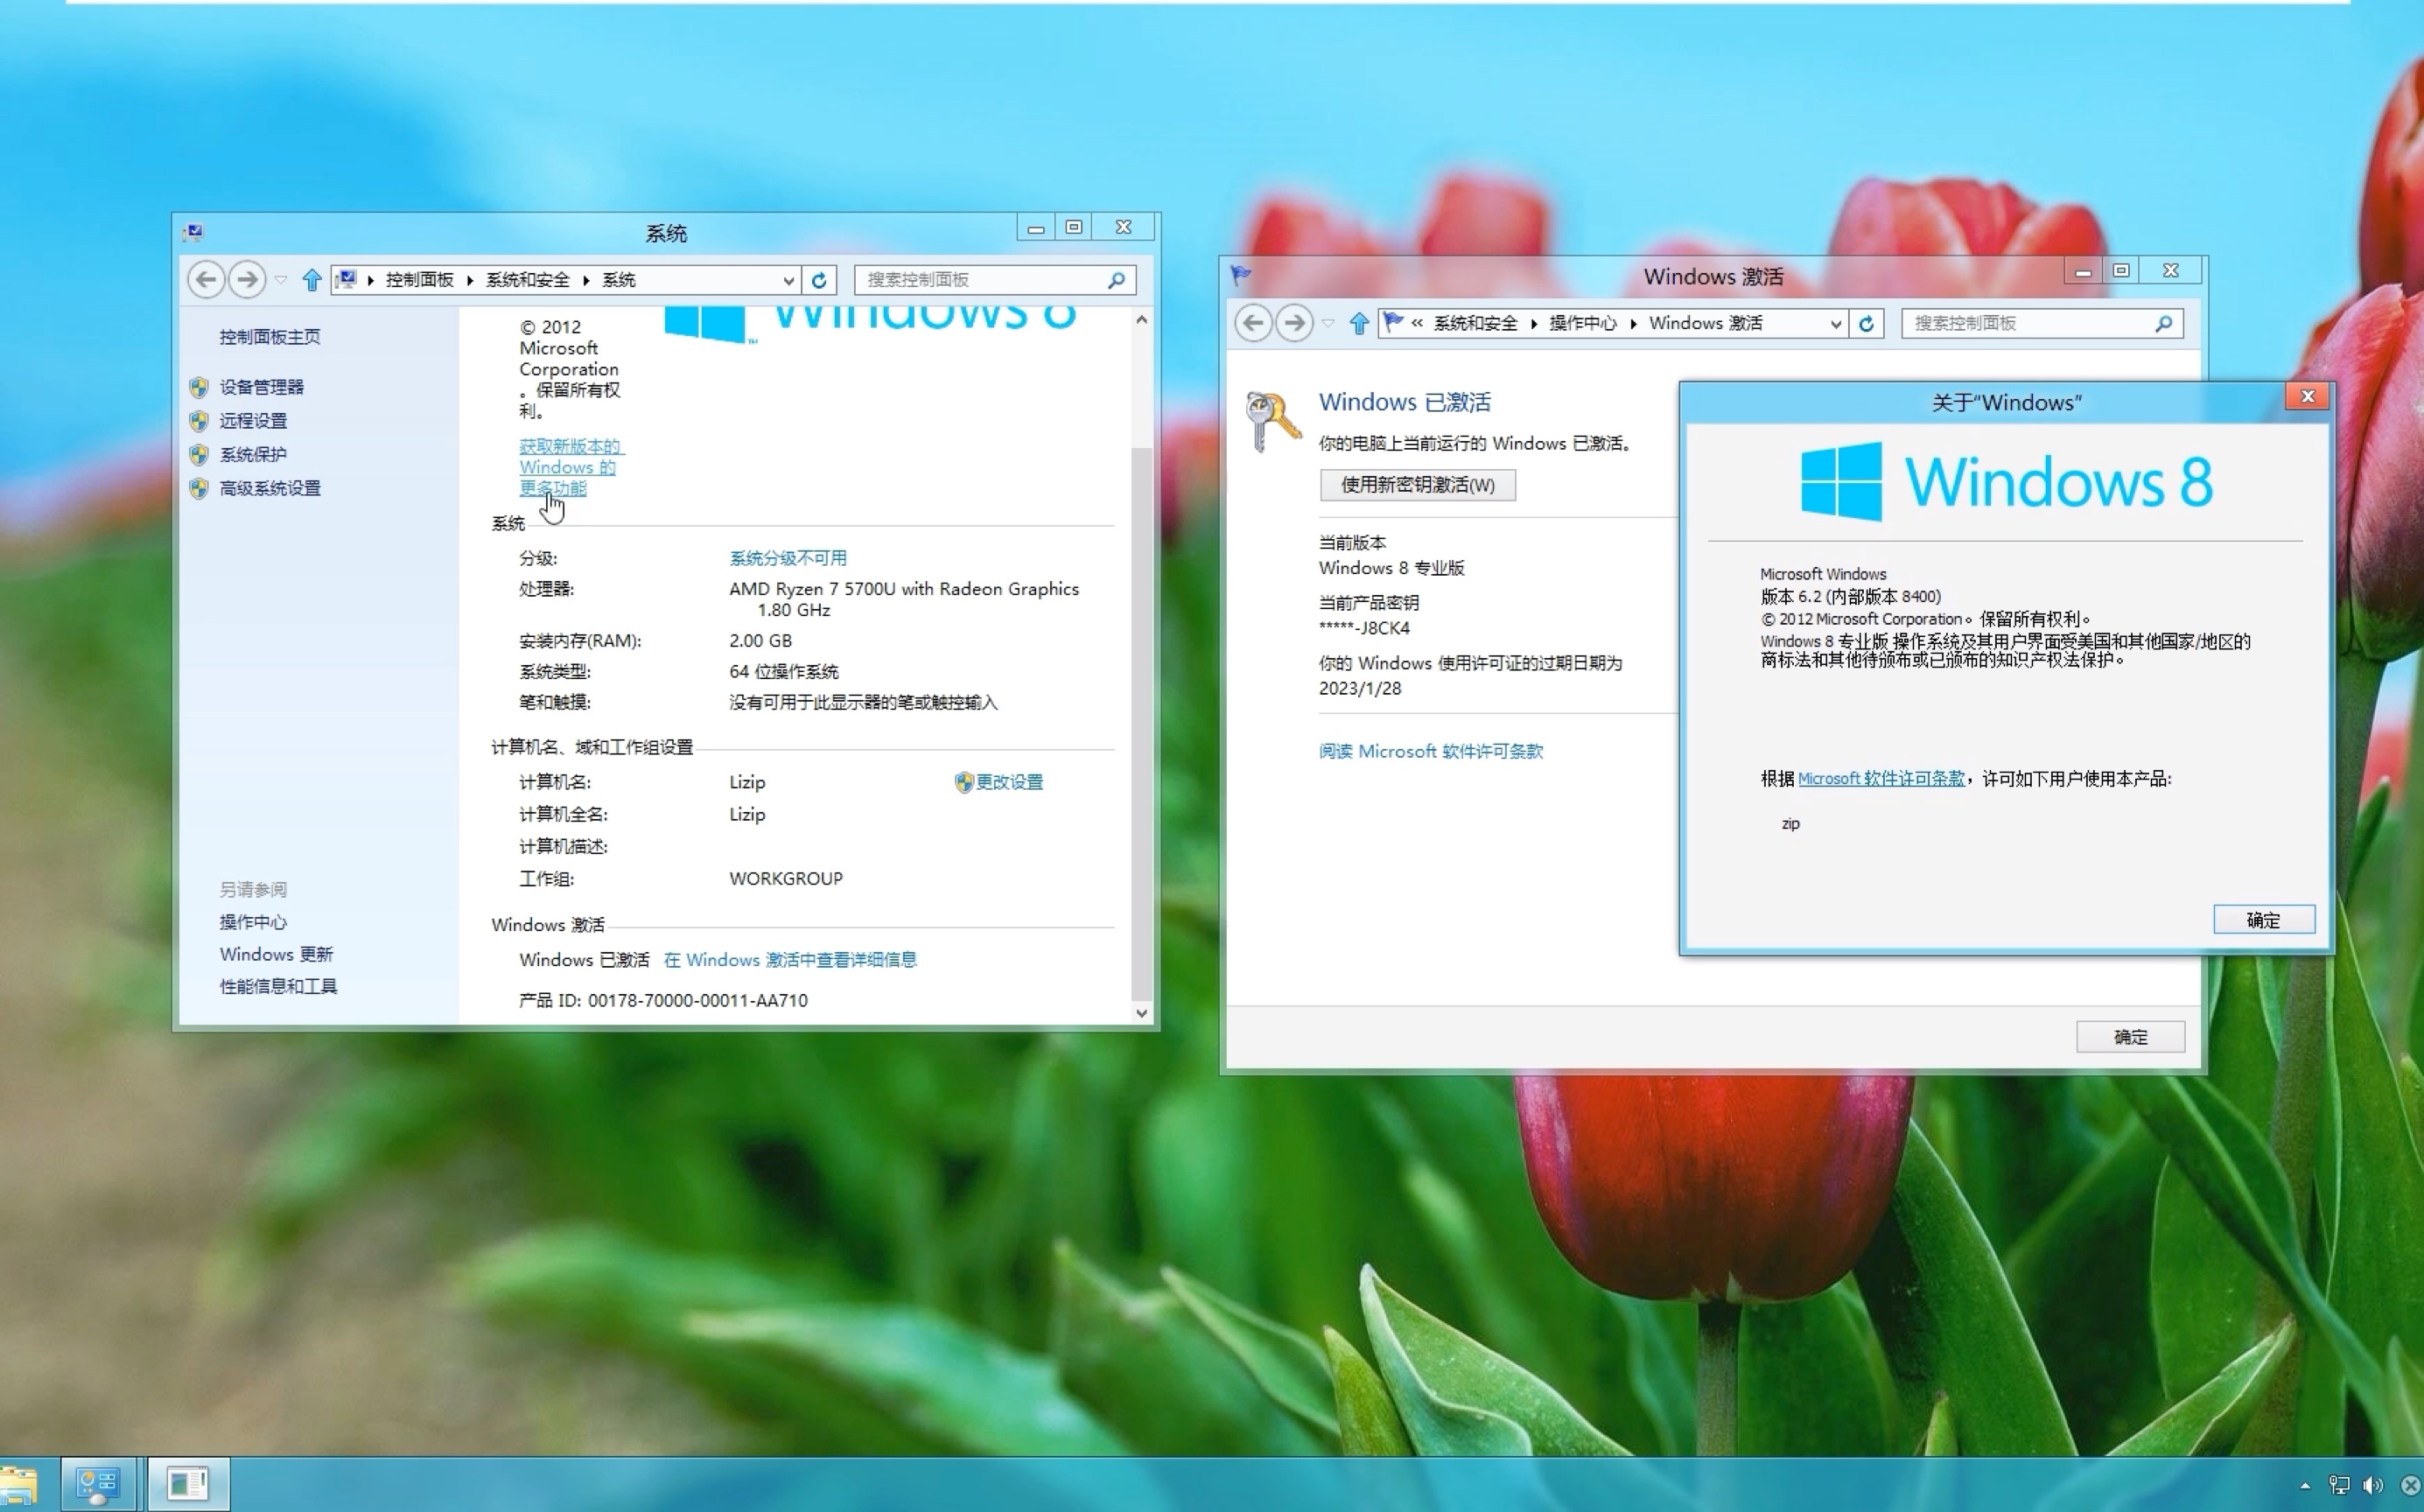Open Windows 更新 in the sidebar
The image size is (2424, 1512).
coord(276,954)
